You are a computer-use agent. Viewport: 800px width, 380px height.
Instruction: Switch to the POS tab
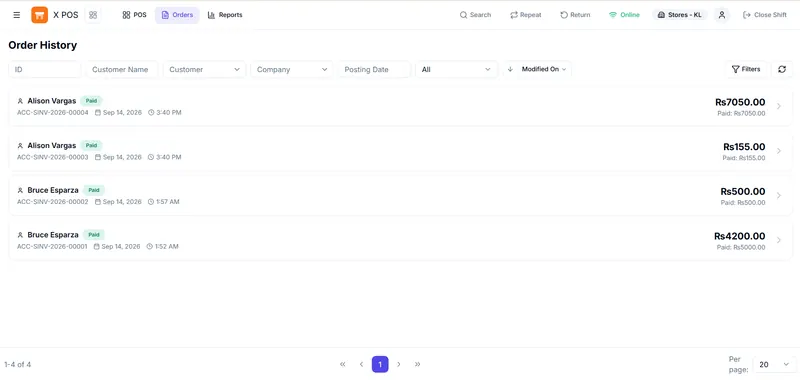[134, 15]
